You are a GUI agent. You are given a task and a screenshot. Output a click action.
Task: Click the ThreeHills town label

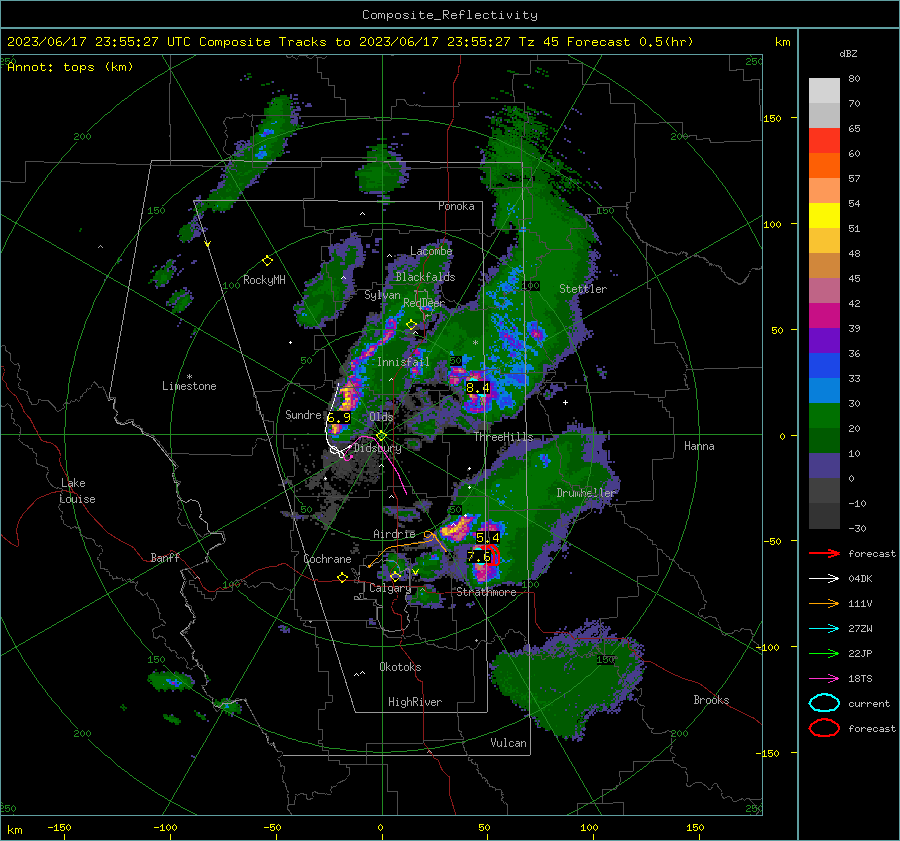[503, 437]
